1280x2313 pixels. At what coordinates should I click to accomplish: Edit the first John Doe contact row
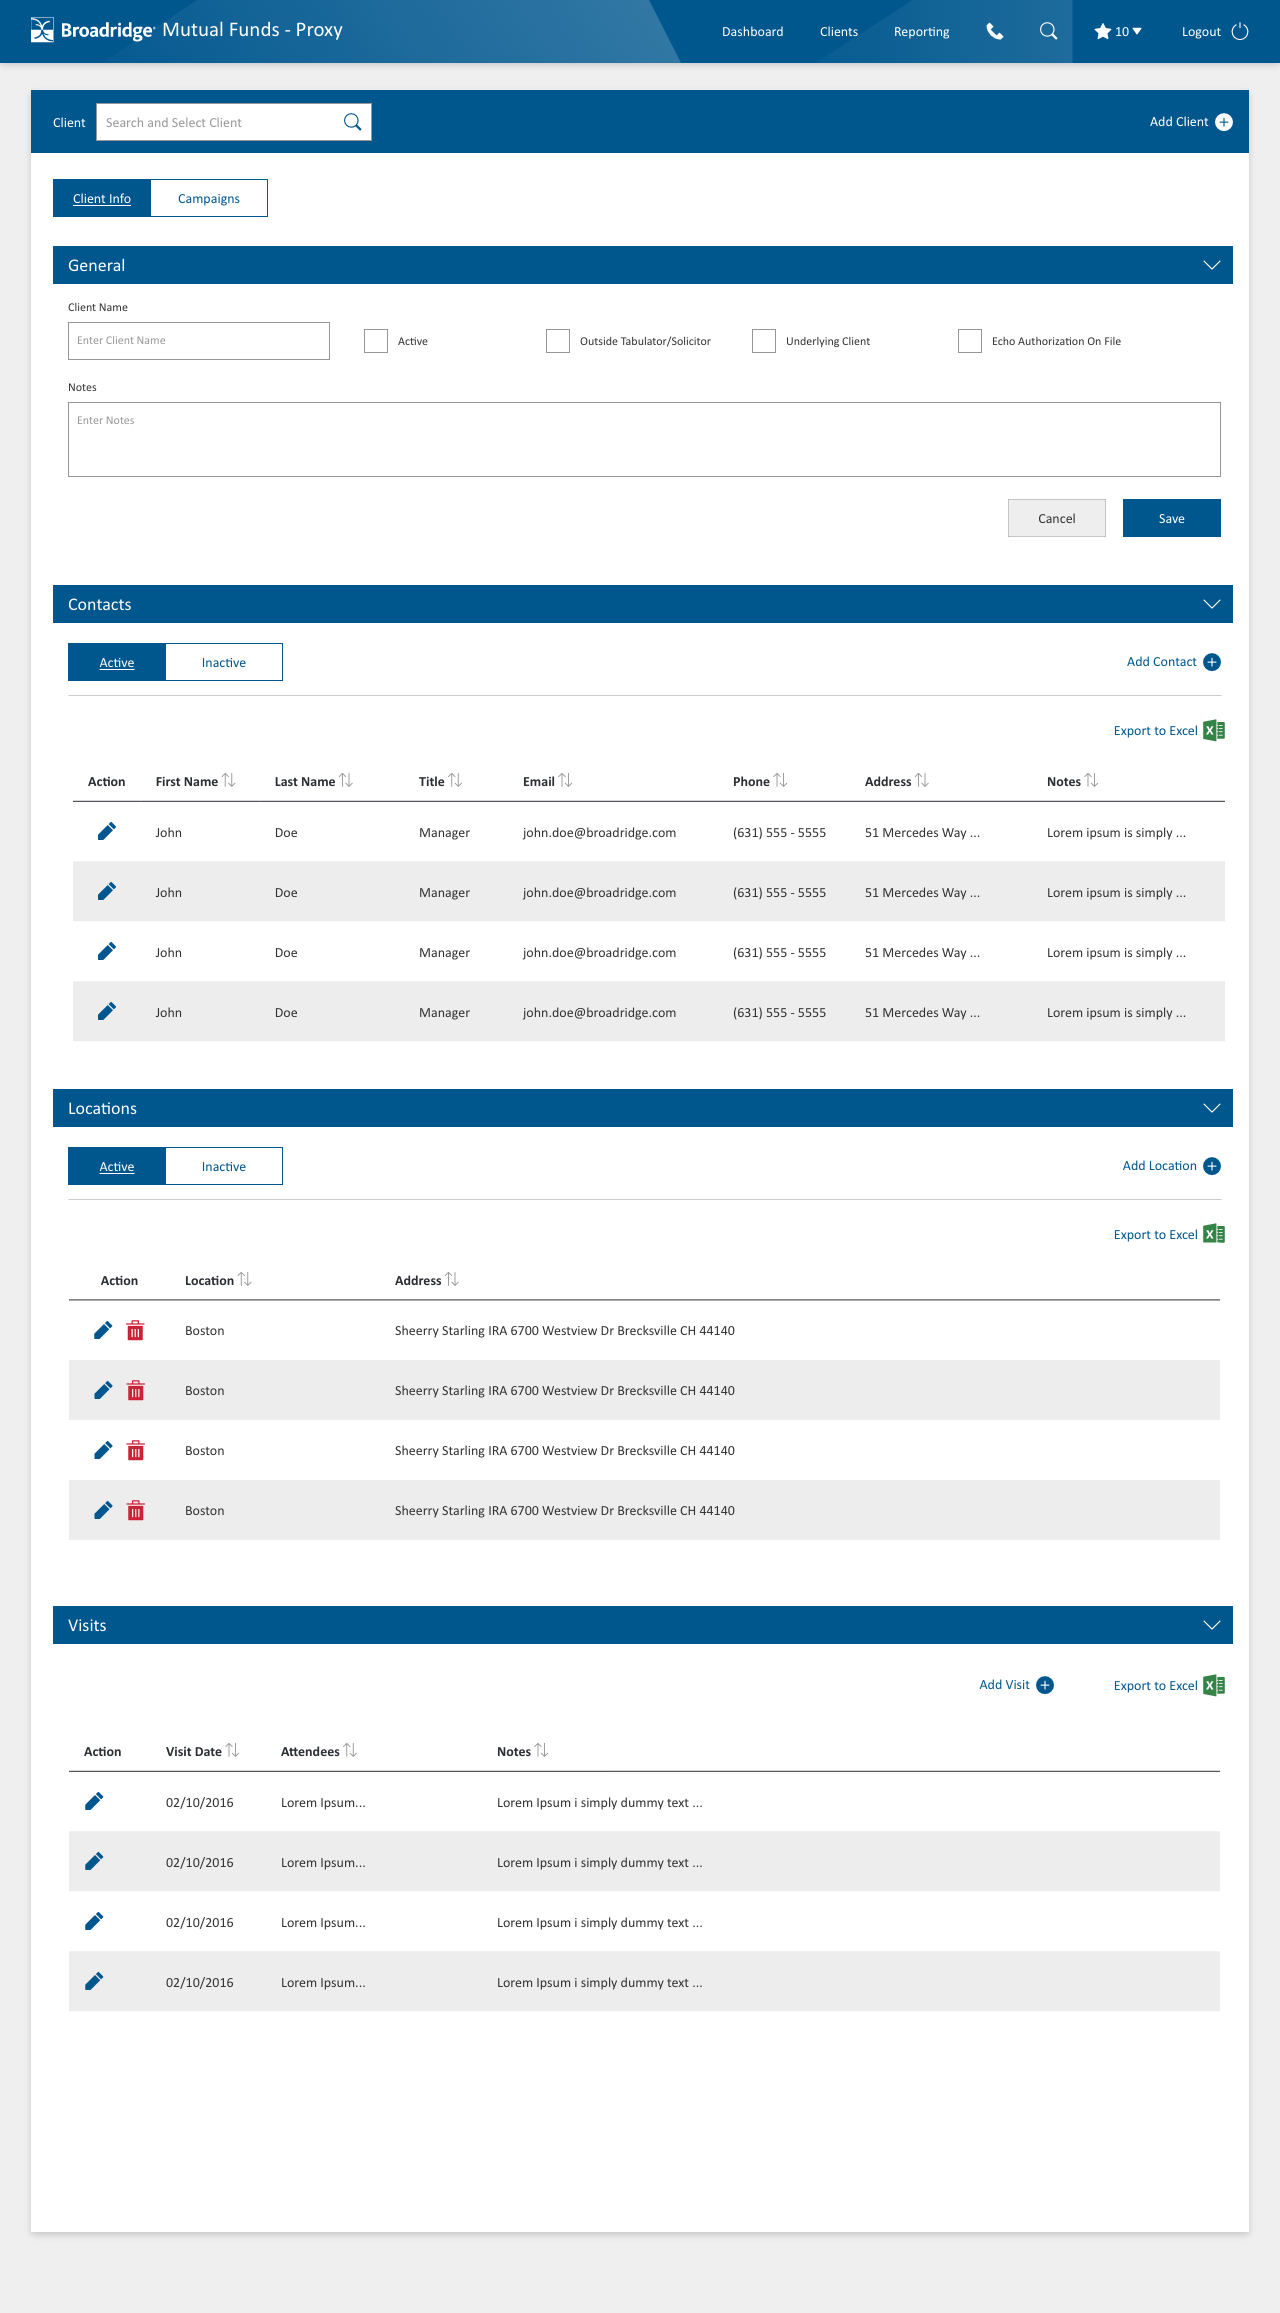106,831
